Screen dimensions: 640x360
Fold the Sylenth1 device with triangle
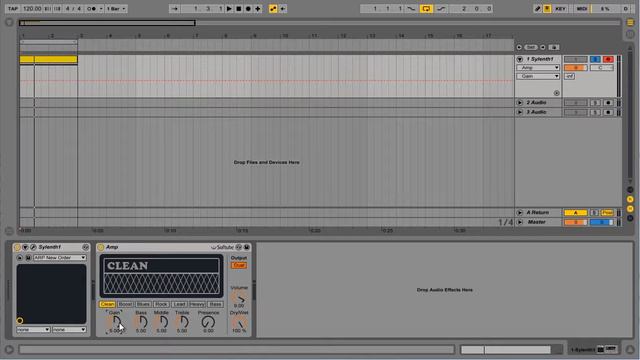click(x=25, y=247)
